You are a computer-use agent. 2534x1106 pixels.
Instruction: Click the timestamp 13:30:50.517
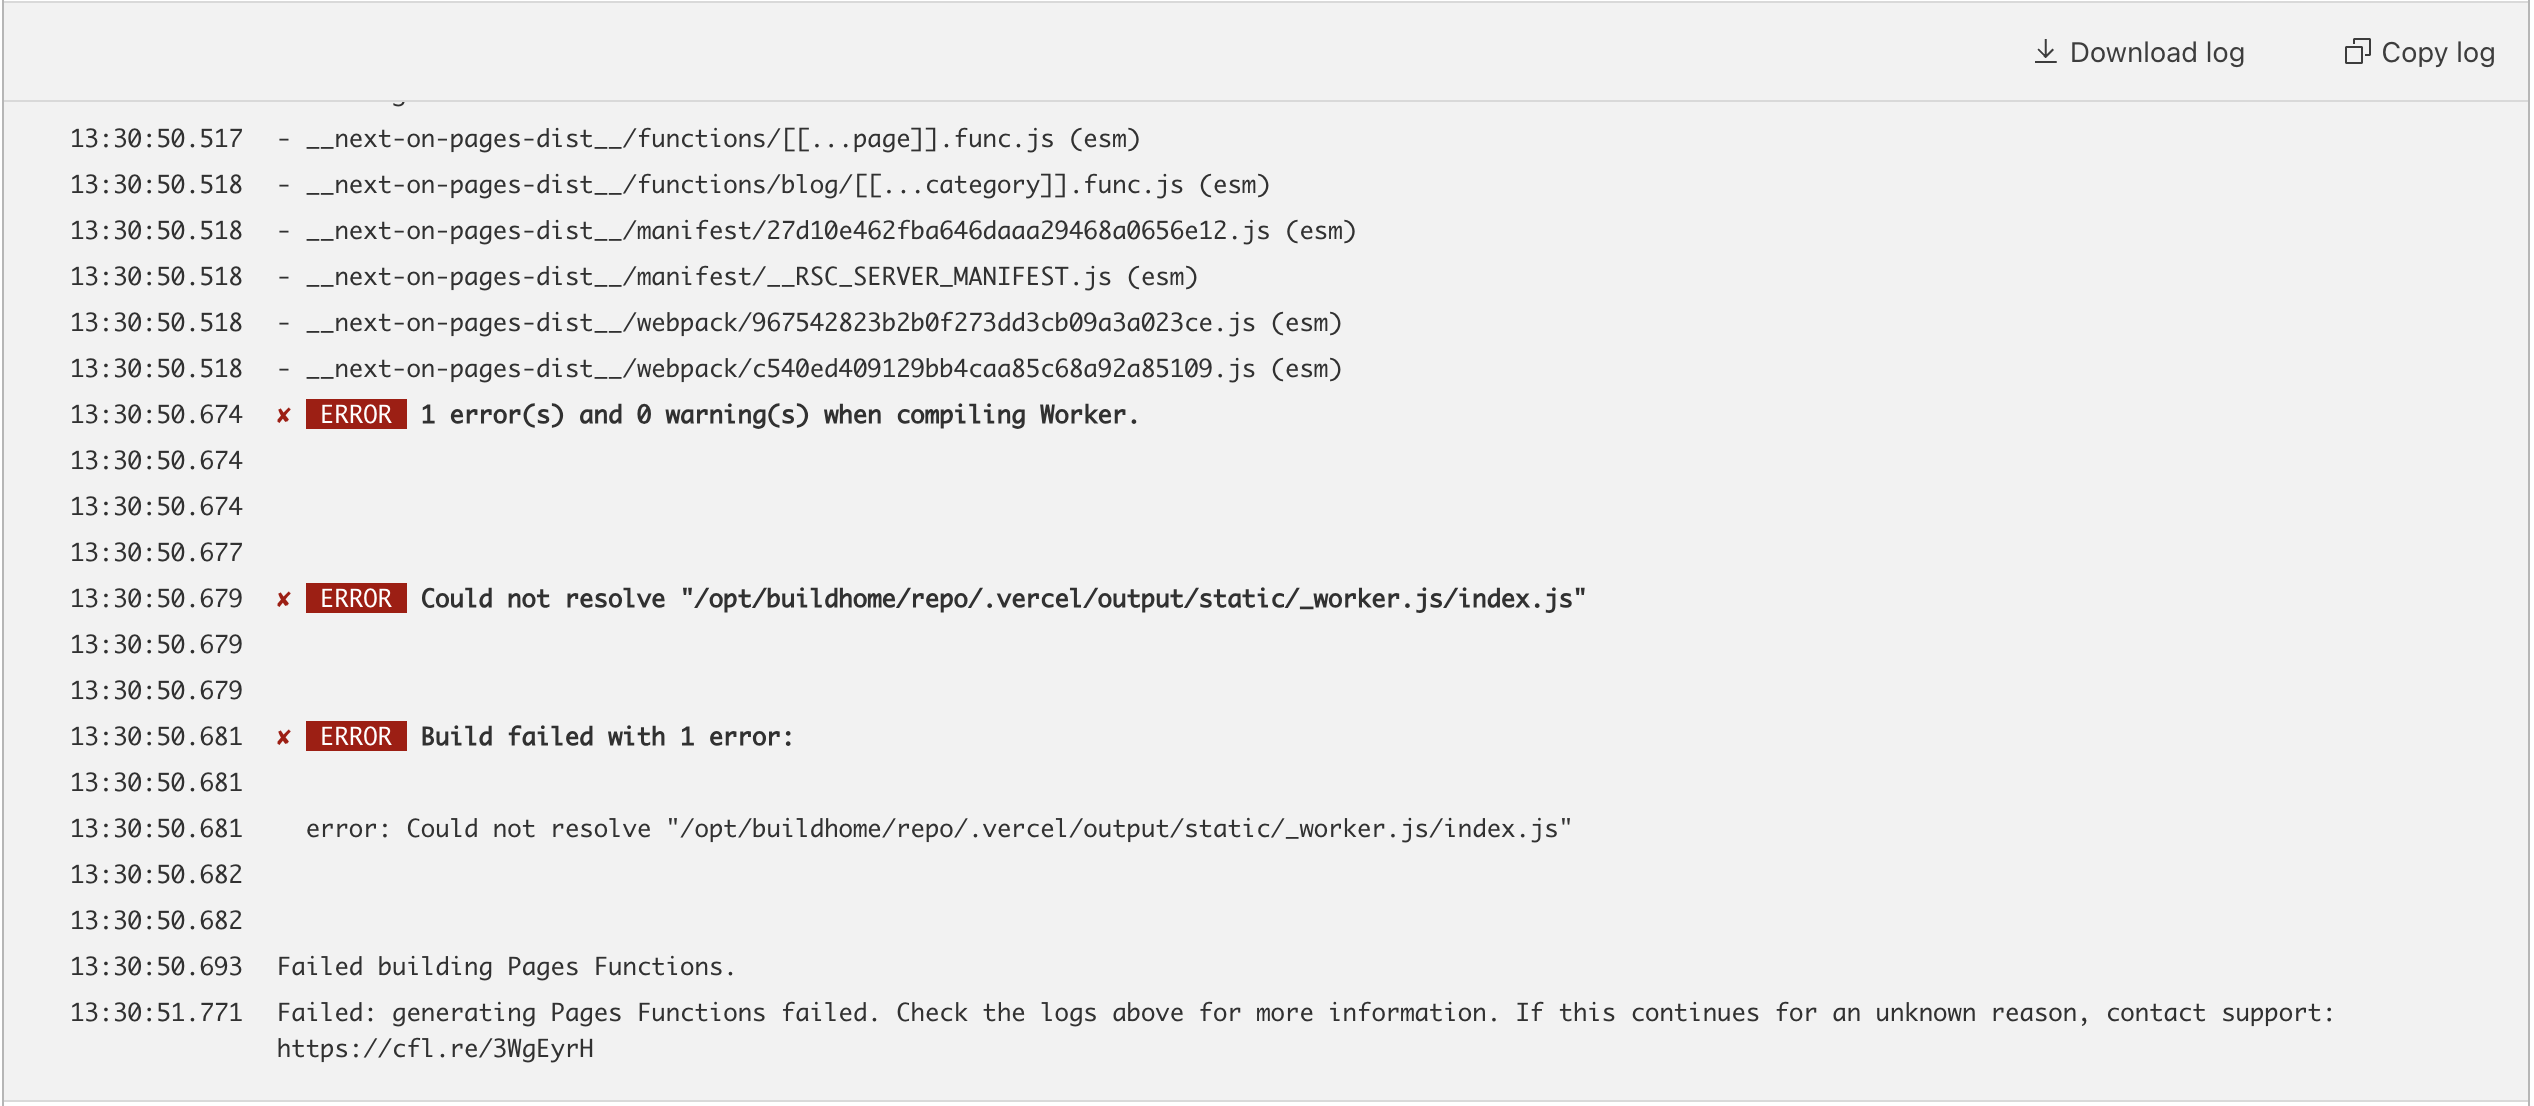coord(156,138)
